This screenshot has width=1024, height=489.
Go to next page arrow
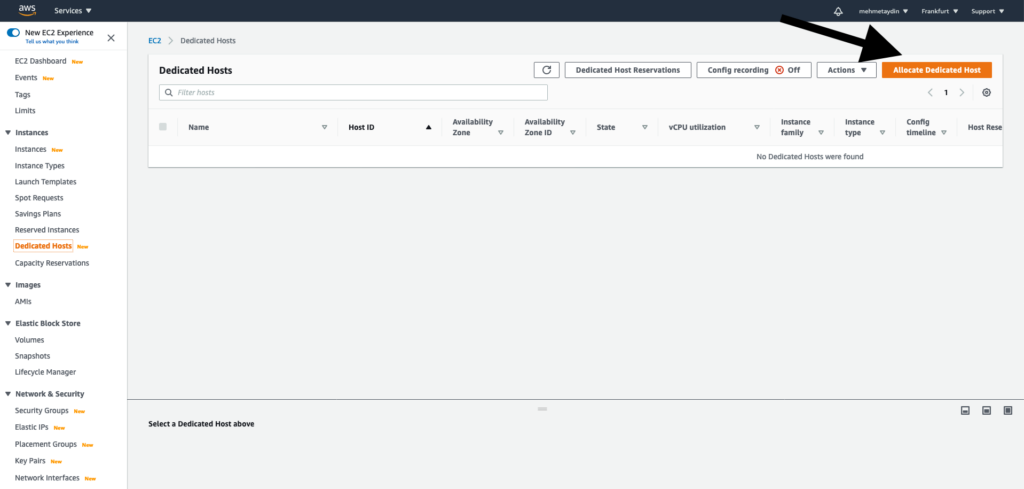coord(961,93)
